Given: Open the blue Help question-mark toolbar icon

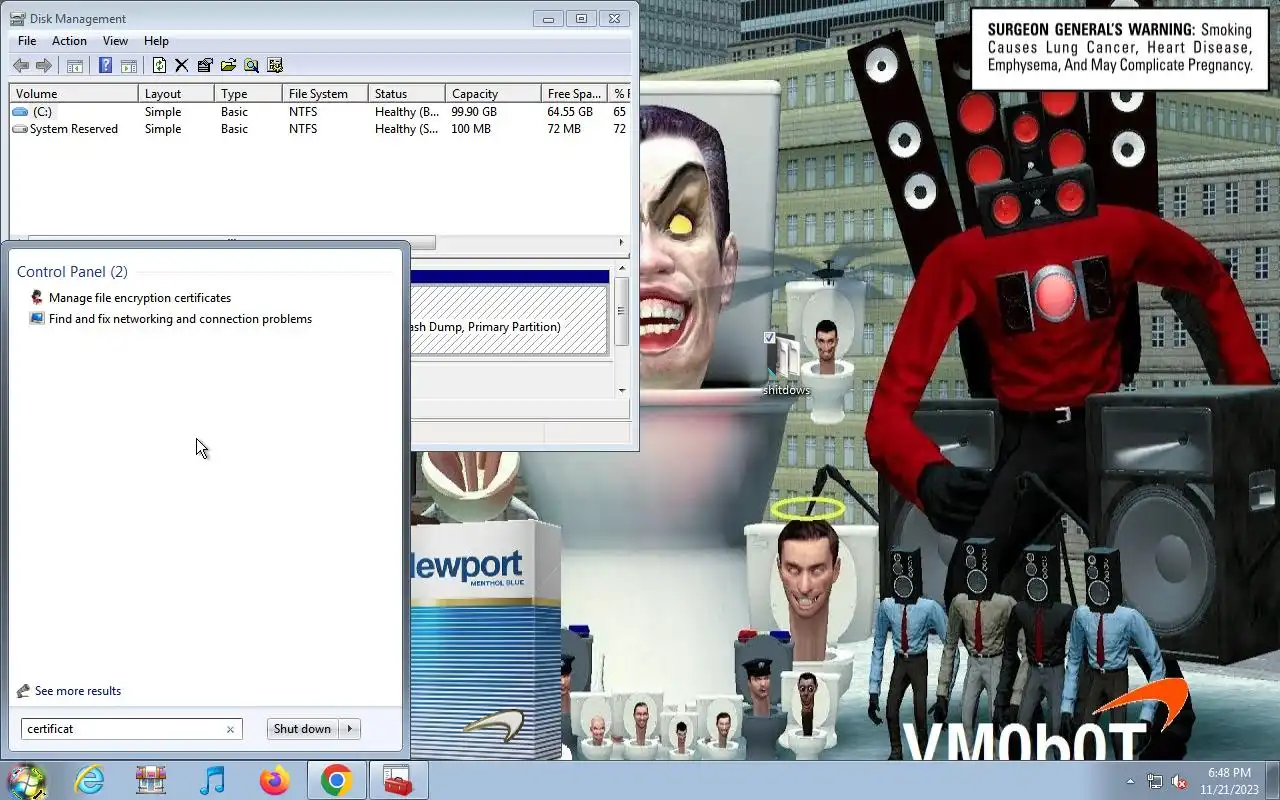Looking at the screenshot, I should pos(105,66).
